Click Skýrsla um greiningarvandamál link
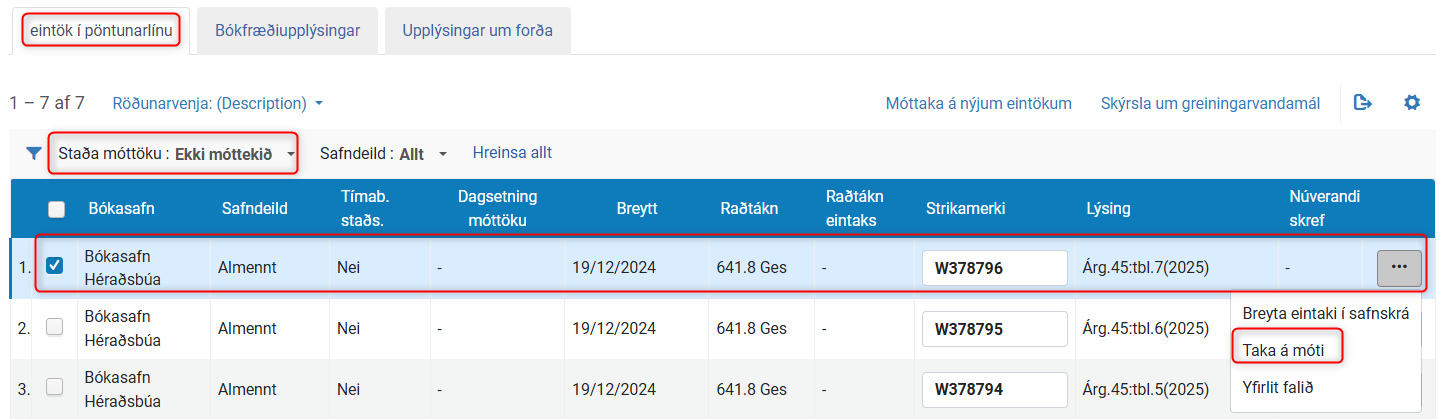 point(1210,103)
